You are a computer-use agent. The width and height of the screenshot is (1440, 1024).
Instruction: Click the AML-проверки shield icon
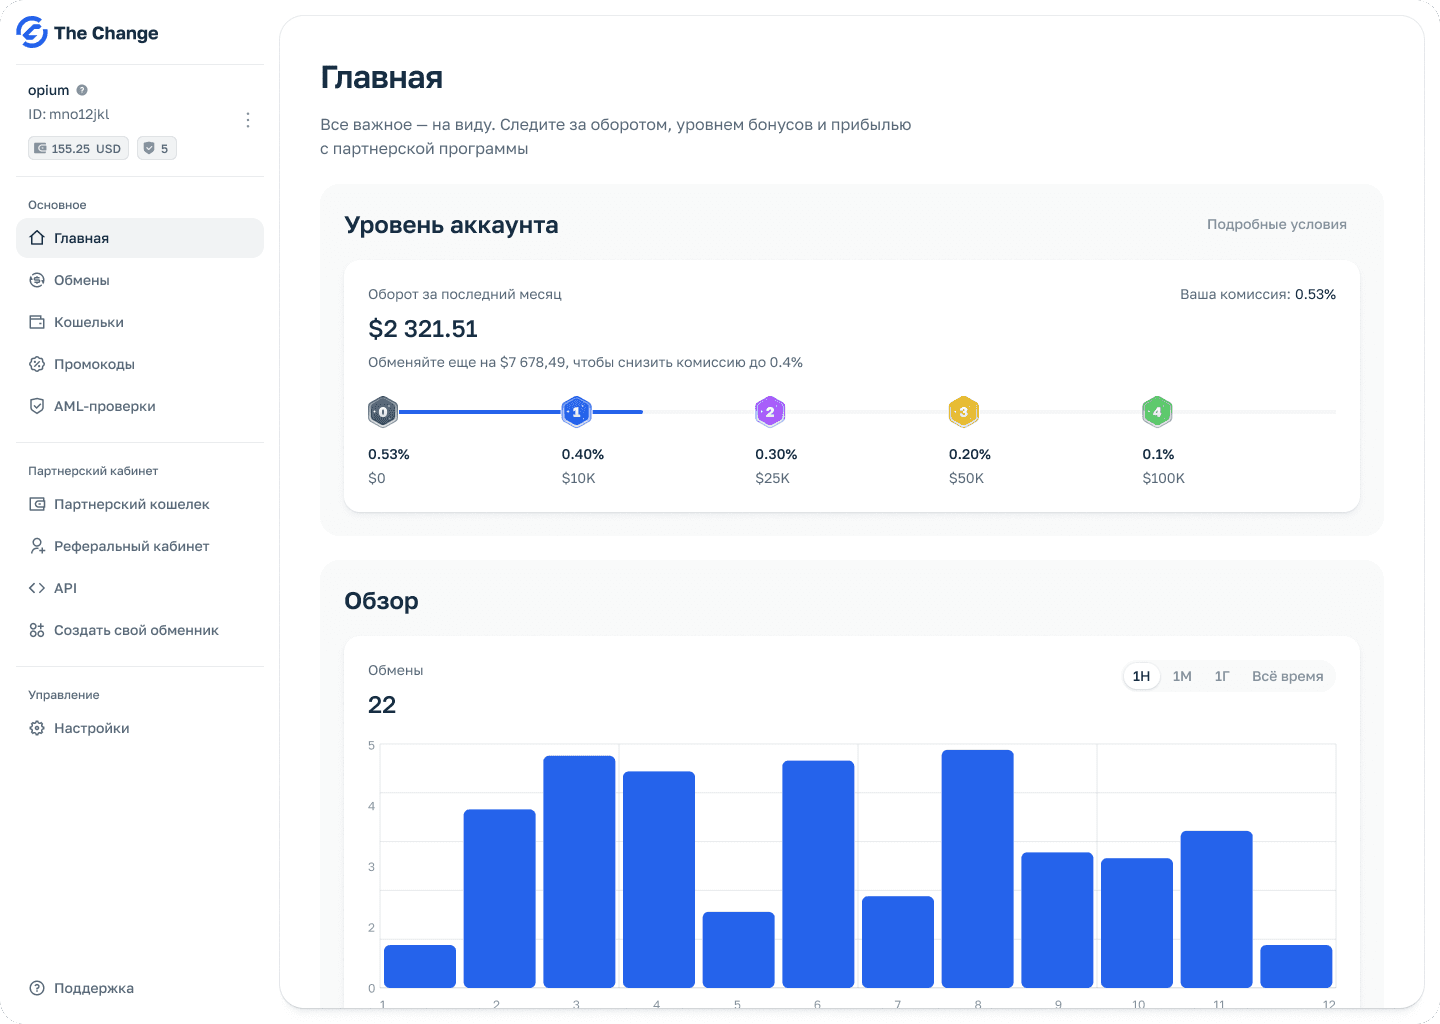37,406
